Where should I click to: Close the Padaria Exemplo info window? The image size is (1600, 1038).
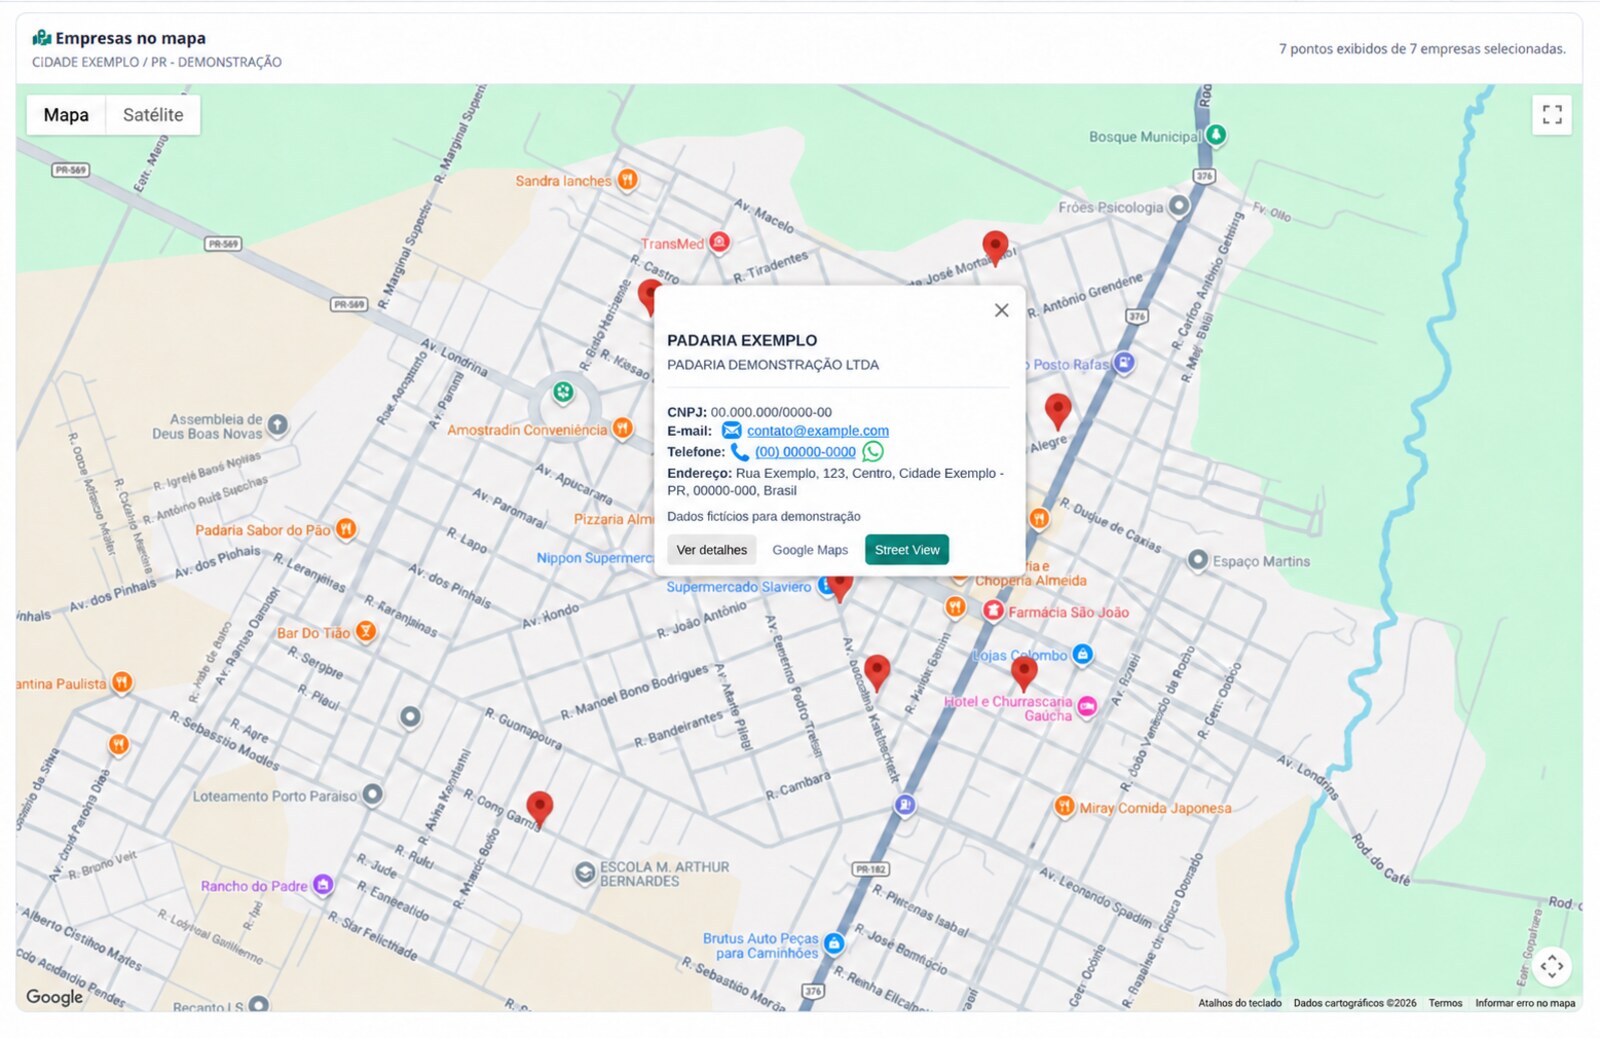(1001, 310)
